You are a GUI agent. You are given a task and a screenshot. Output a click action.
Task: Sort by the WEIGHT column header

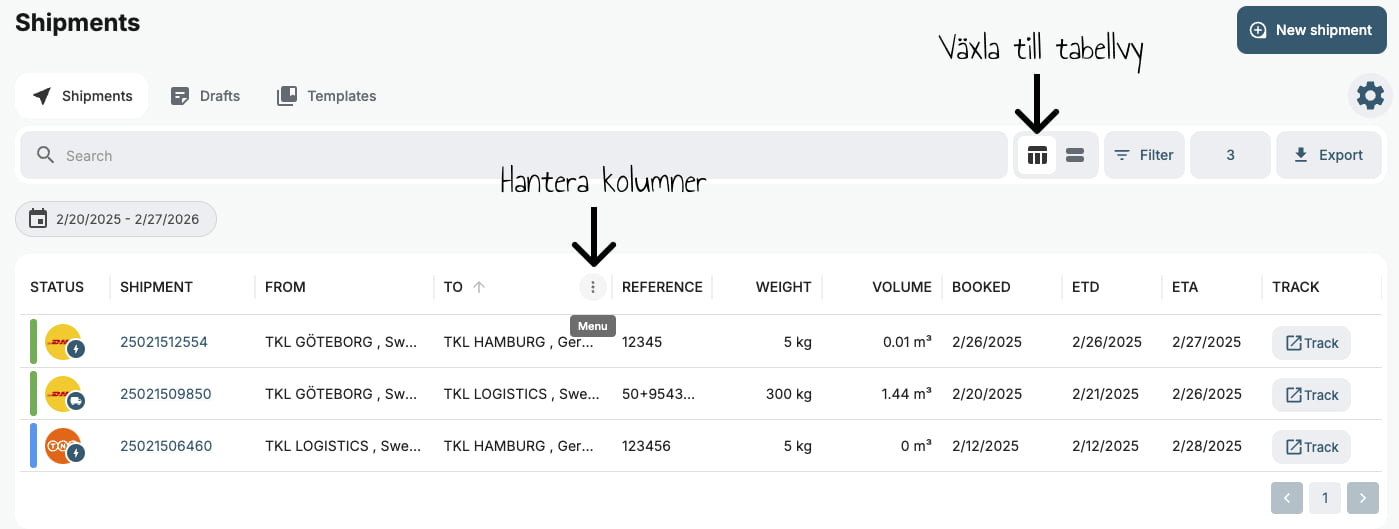coord(783,287)
